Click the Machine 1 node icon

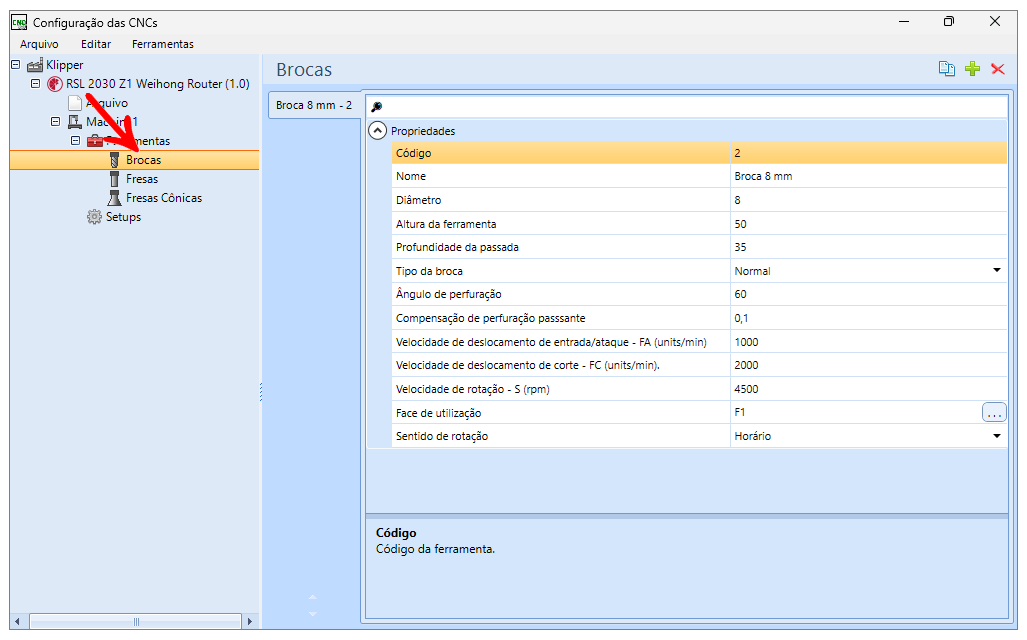tap(75, 122)
